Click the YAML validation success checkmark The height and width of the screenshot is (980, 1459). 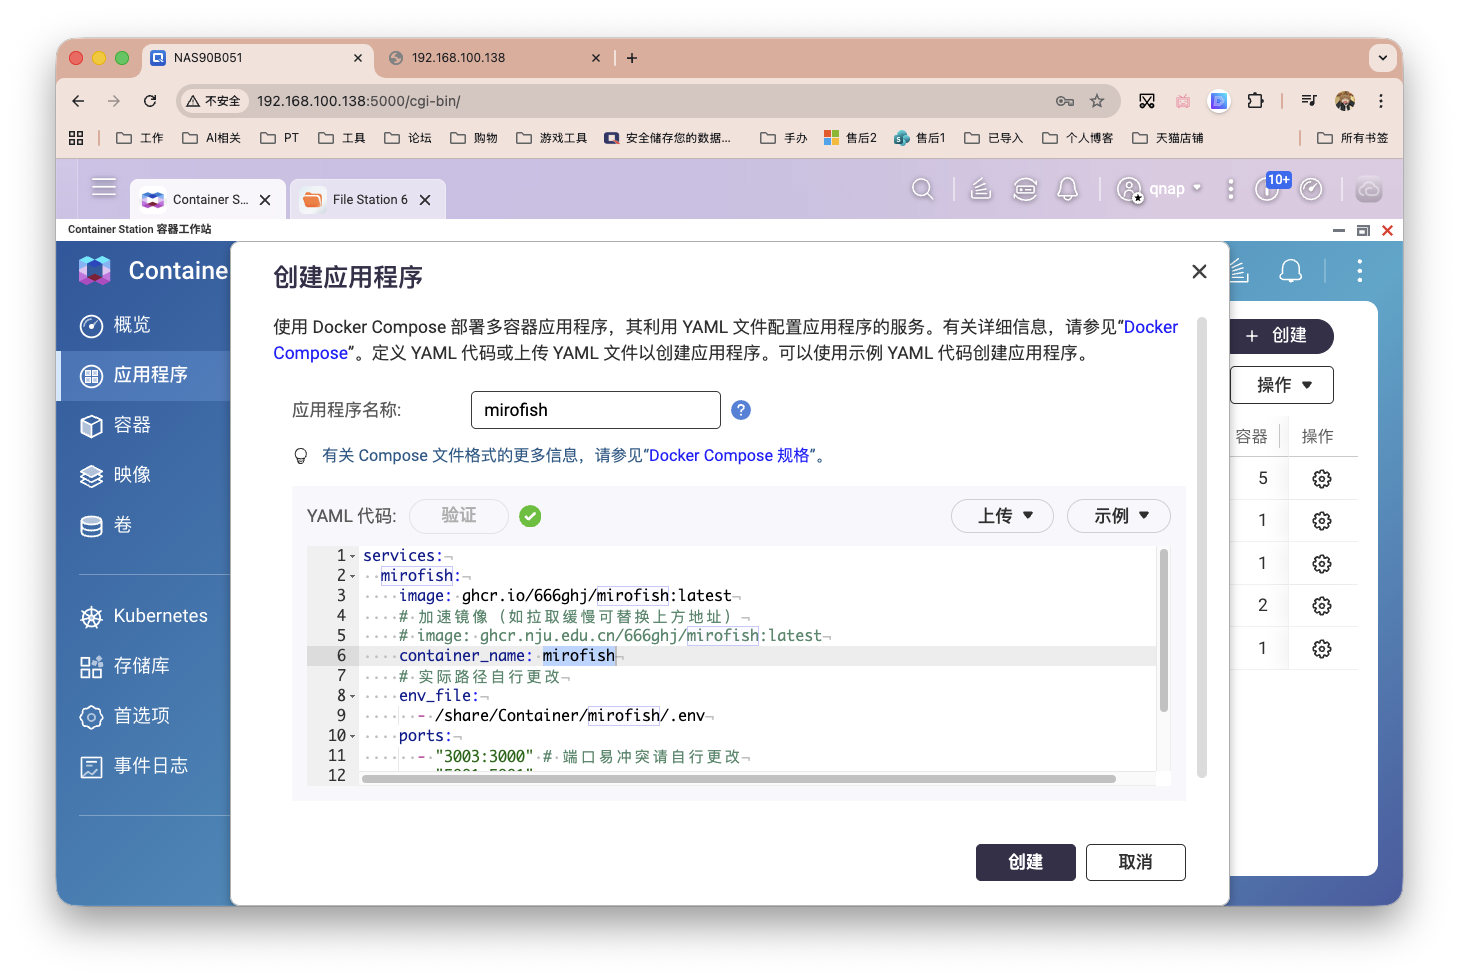point(530,516)
